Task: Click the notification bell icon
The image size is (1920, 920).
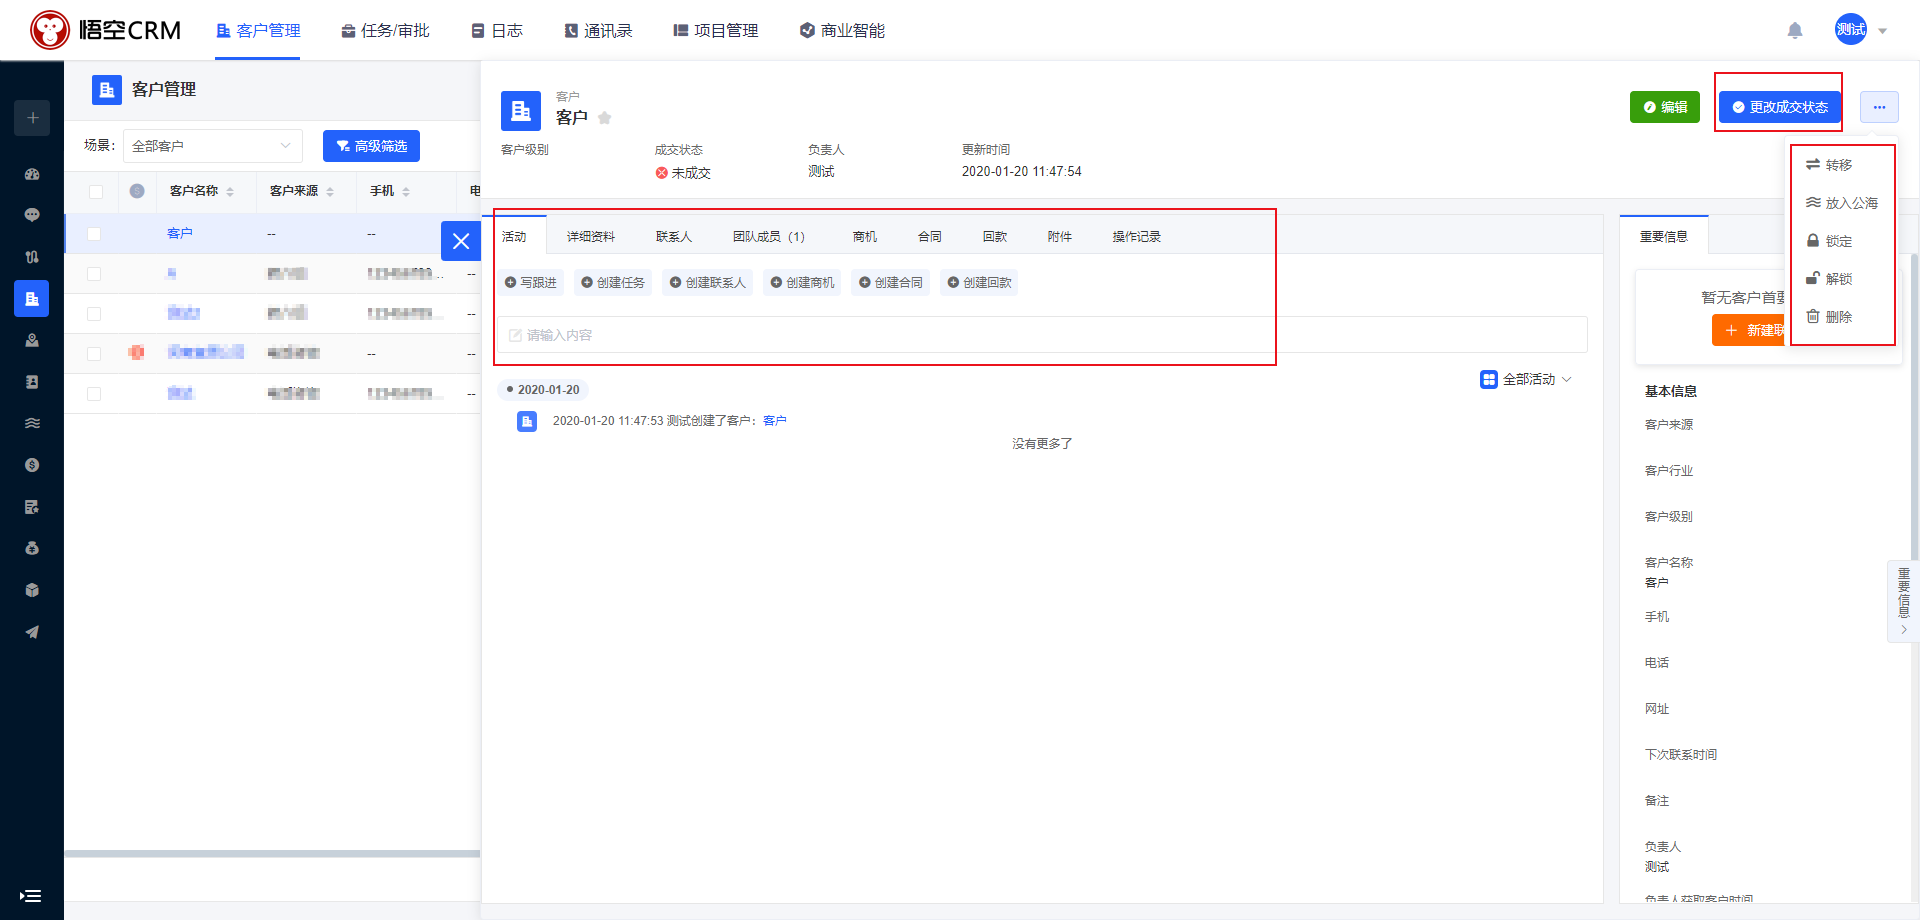Action: pyautogui.click(x=1795, y=31)
